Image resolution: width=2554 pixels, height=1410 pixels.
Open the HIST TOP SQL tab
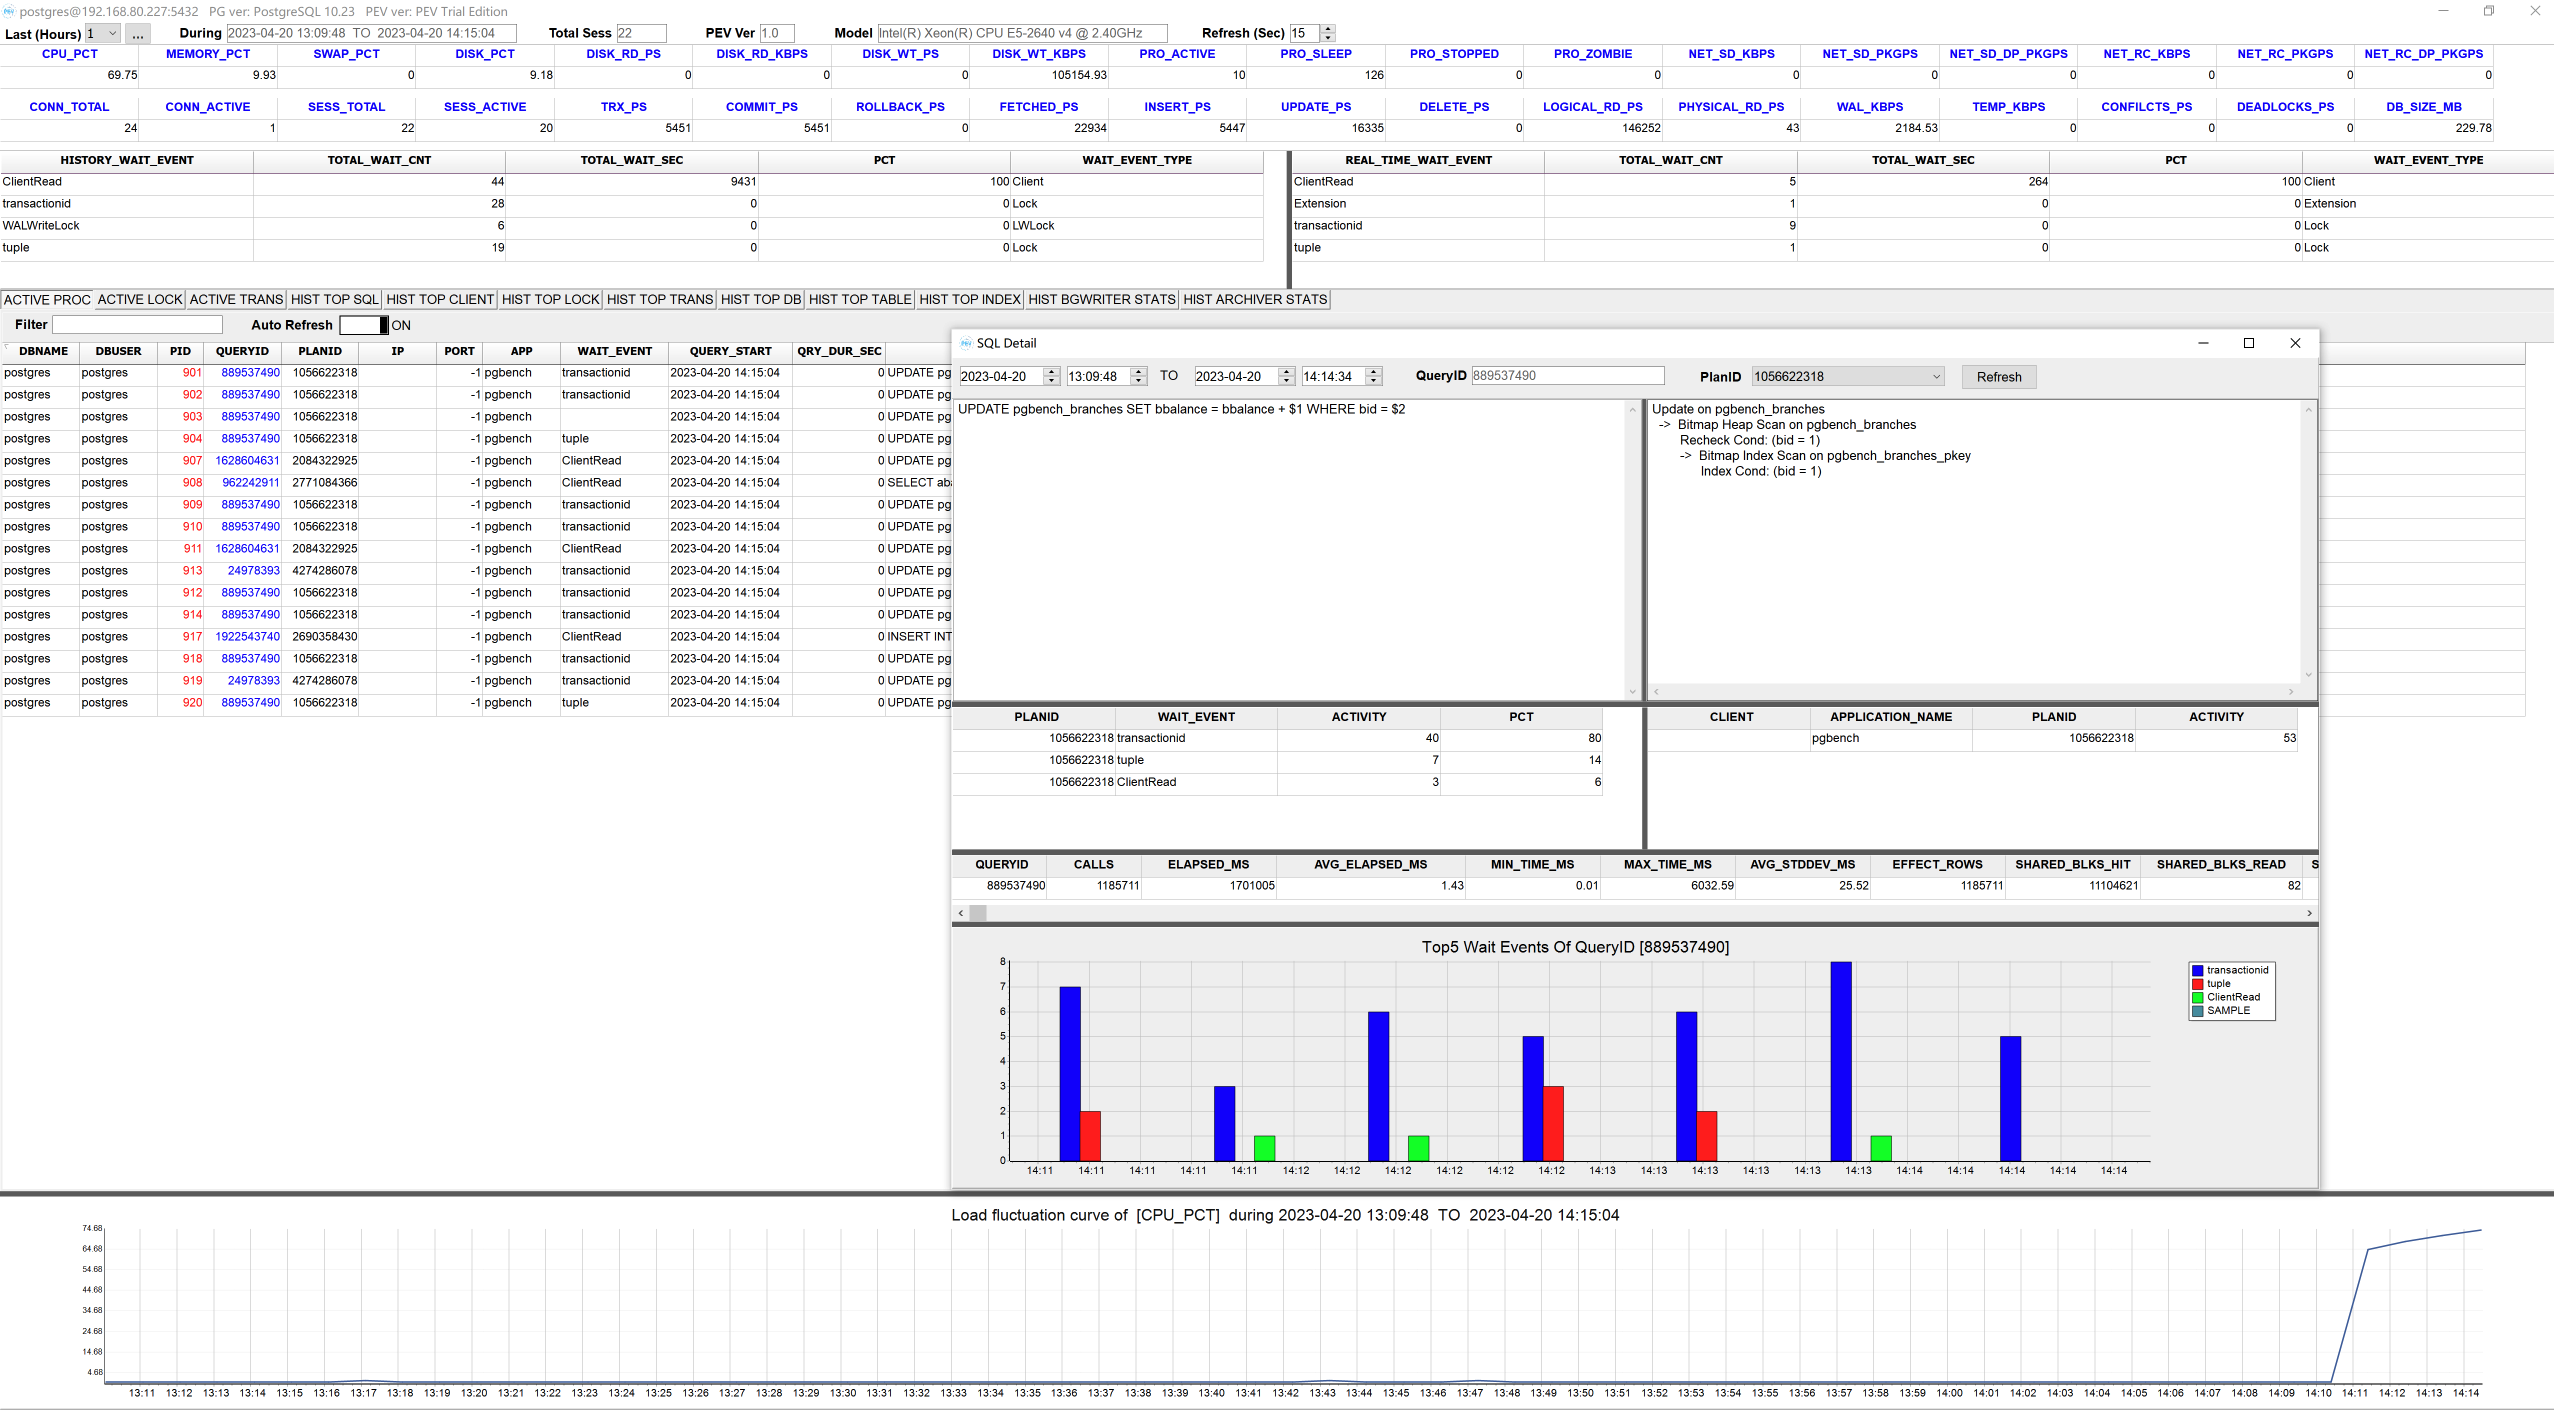334,299
